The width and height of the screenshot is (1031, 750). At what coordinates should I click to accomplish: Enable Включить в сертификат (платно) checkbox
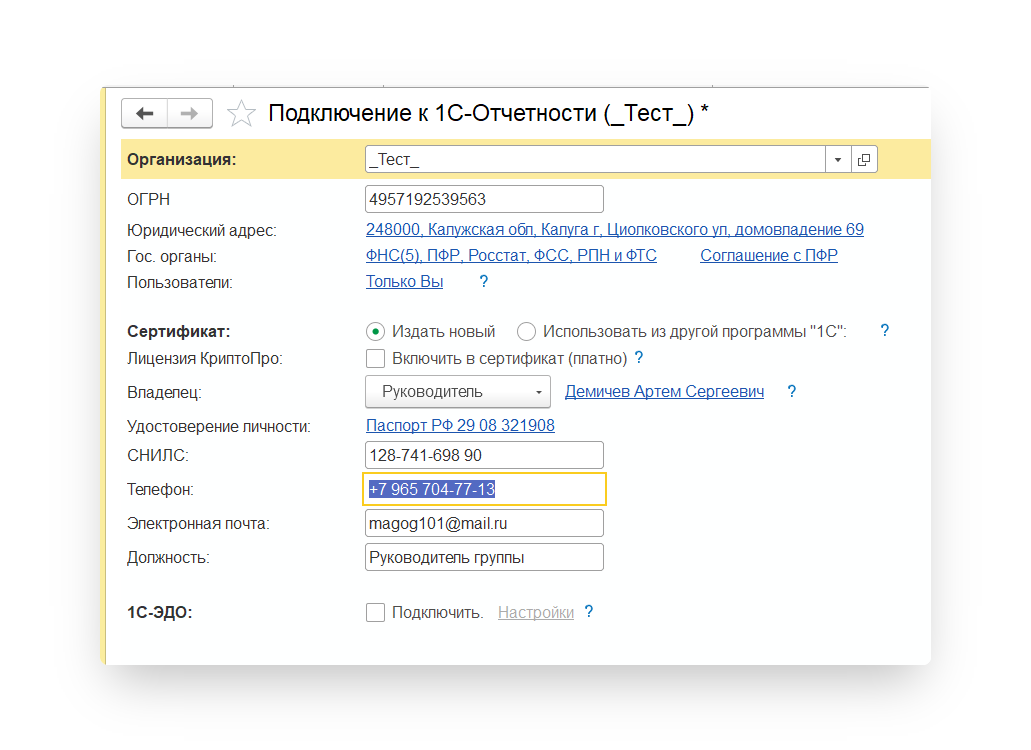coord(375,358)
